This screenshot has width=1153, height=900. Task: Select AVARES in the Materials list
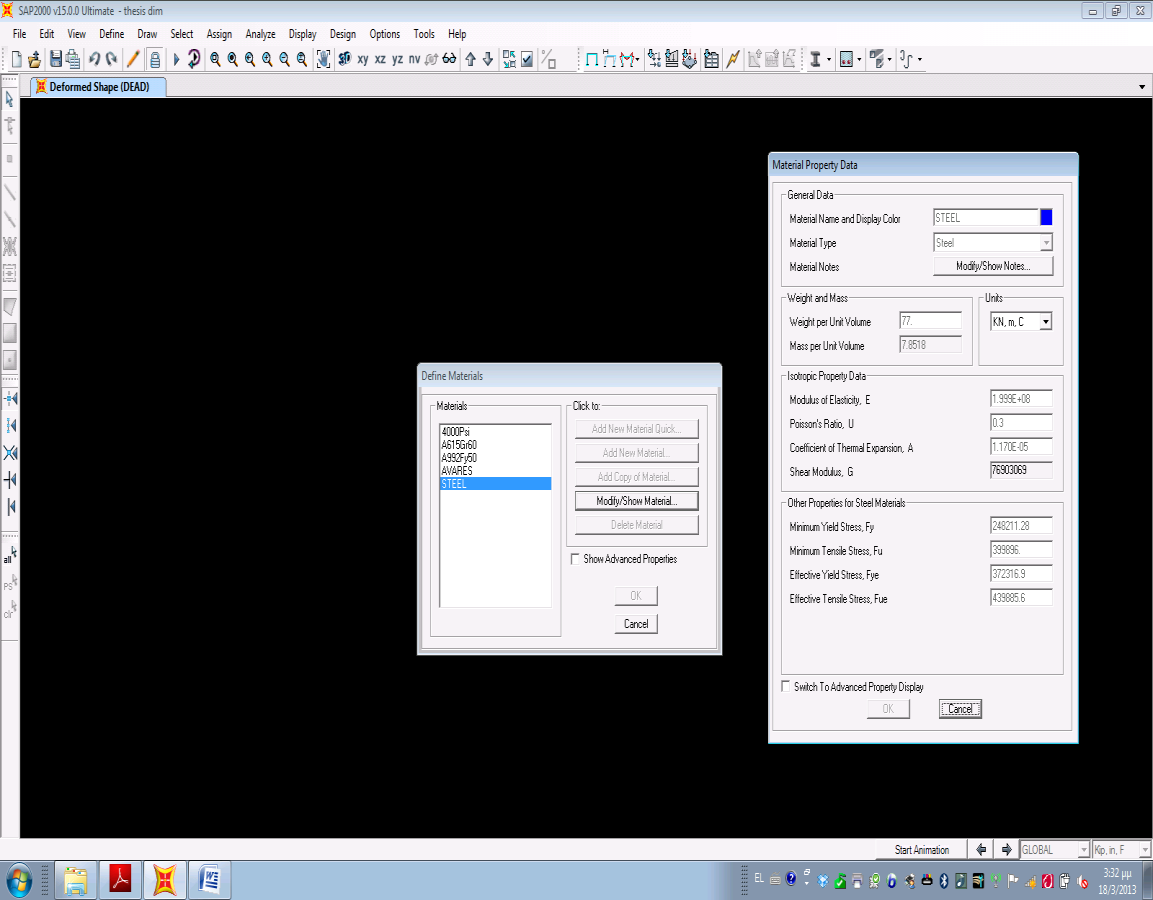[495, 471]
